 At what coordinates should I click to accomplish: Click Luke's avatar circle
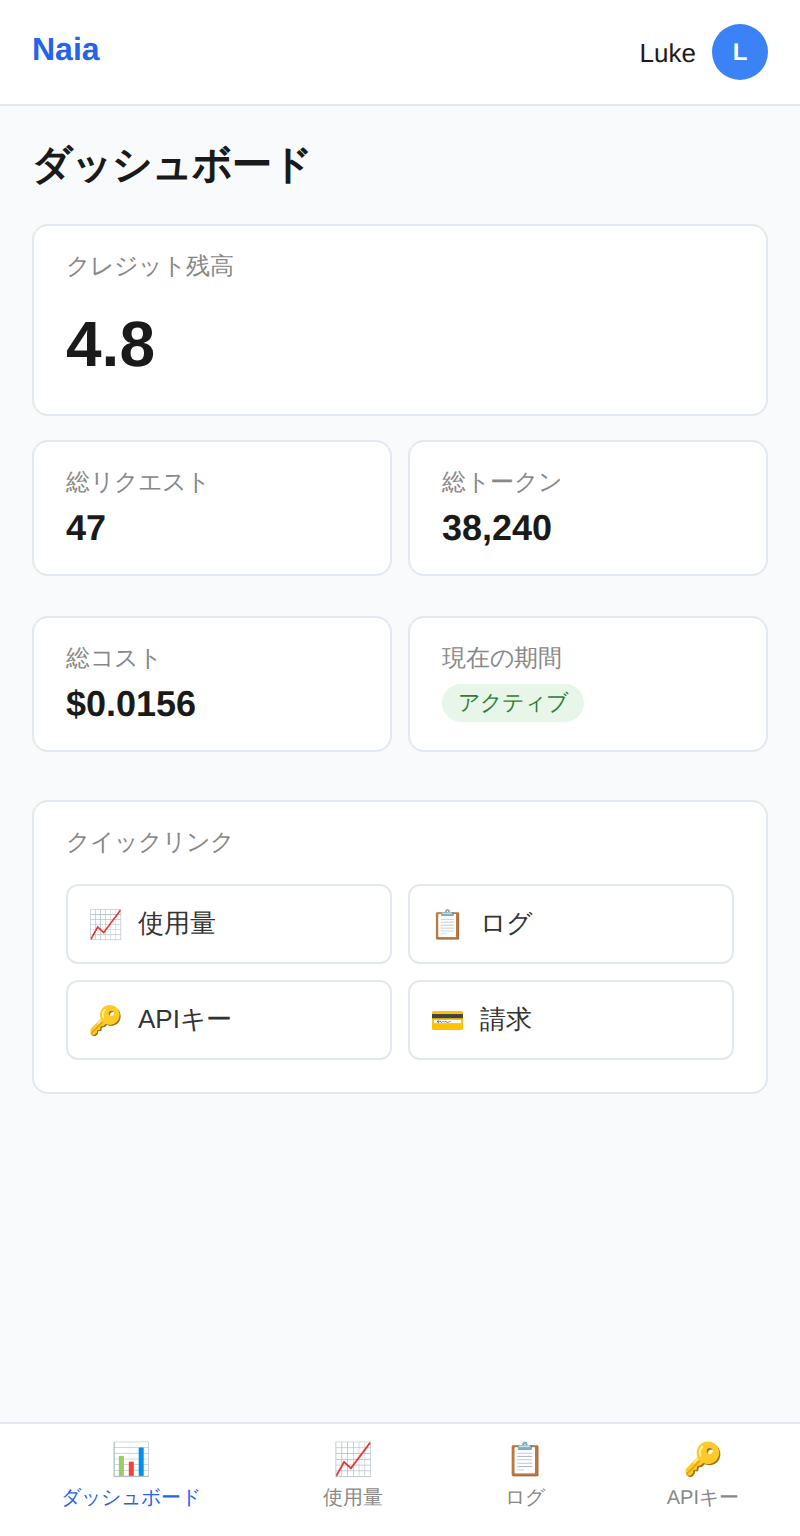pyautogui.click(x=739, y=52)
